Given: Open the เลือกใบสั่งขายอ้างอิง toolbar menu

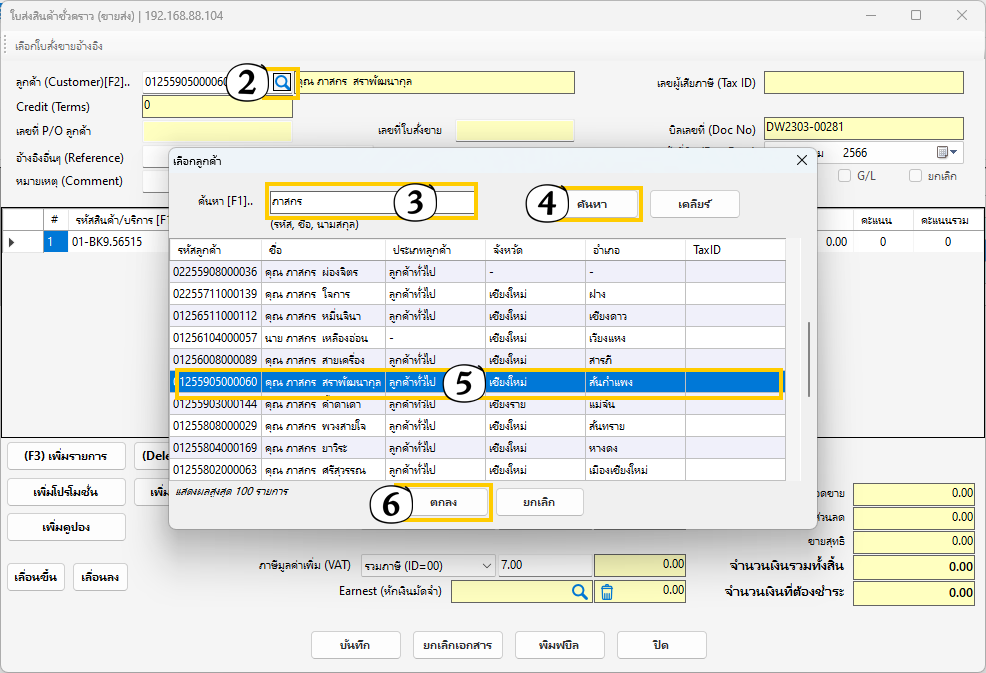Looking at the screenshot, I should (x=59, y=46).
